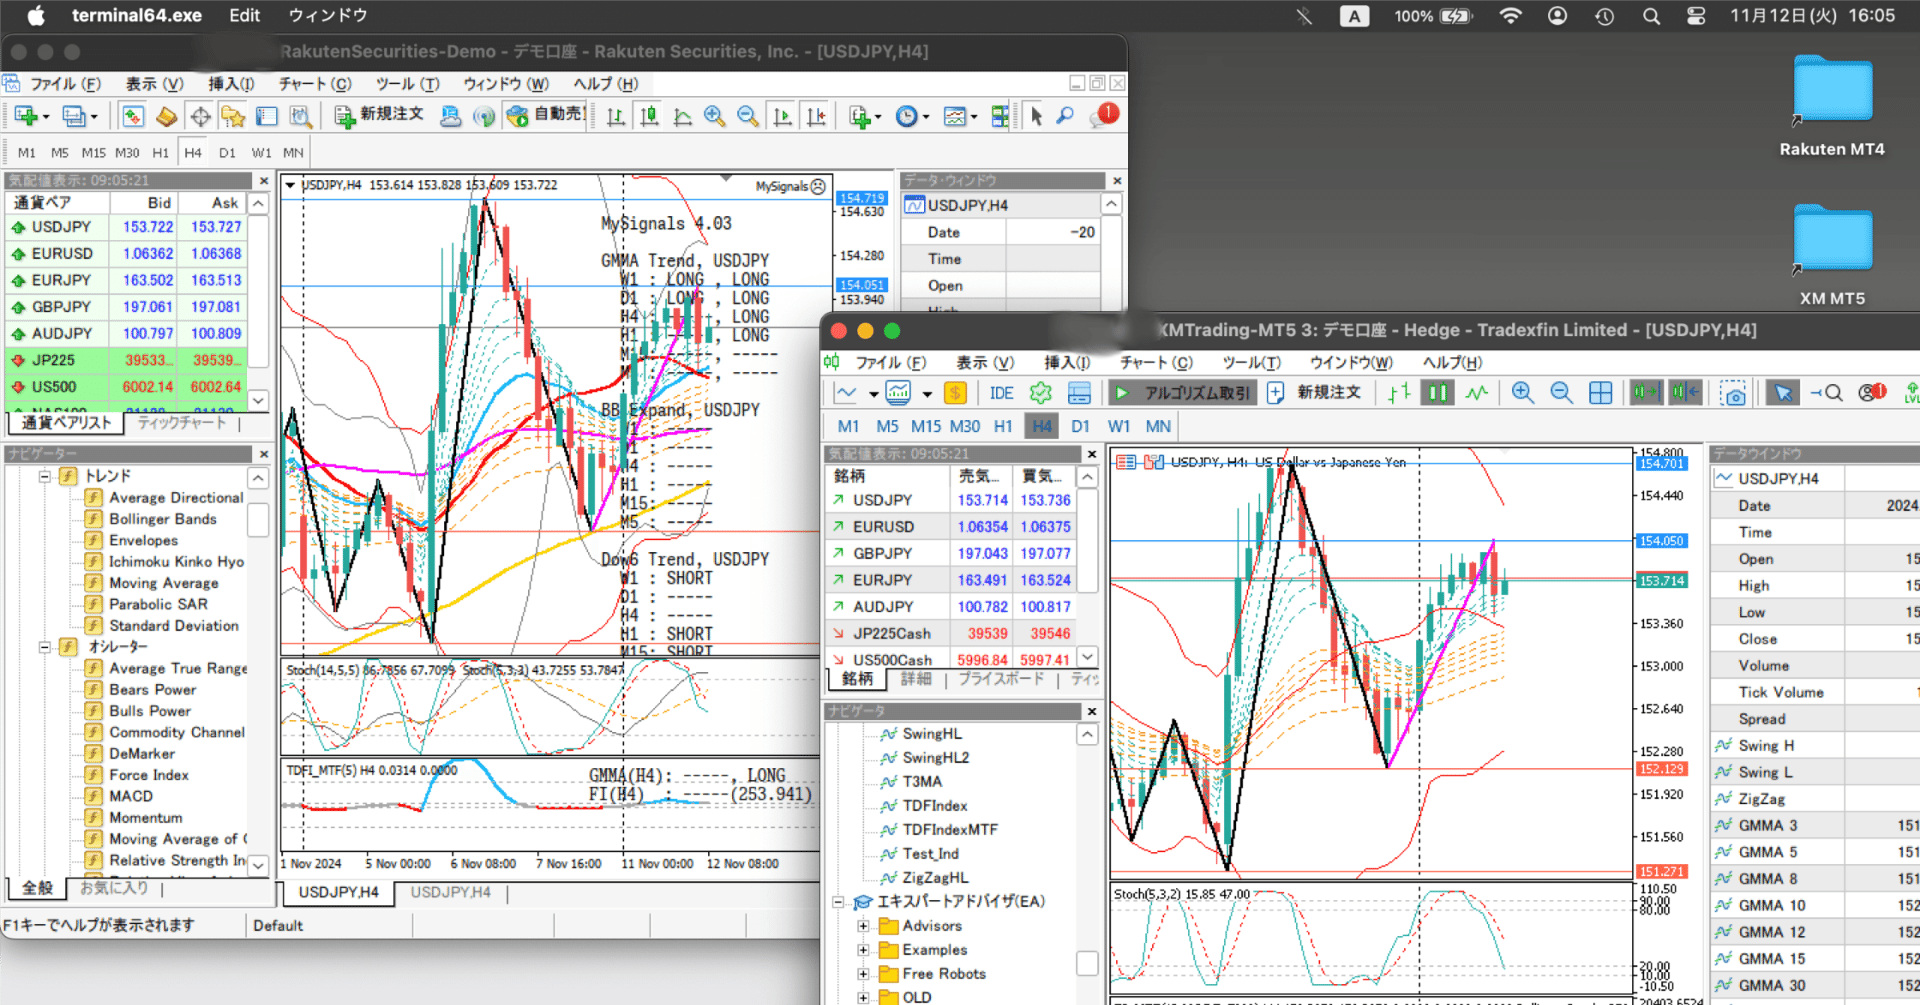1920x1005 pixels.
Task: Open ファイル(F) menu in MT4 window
Action: [x=64, y=84]
